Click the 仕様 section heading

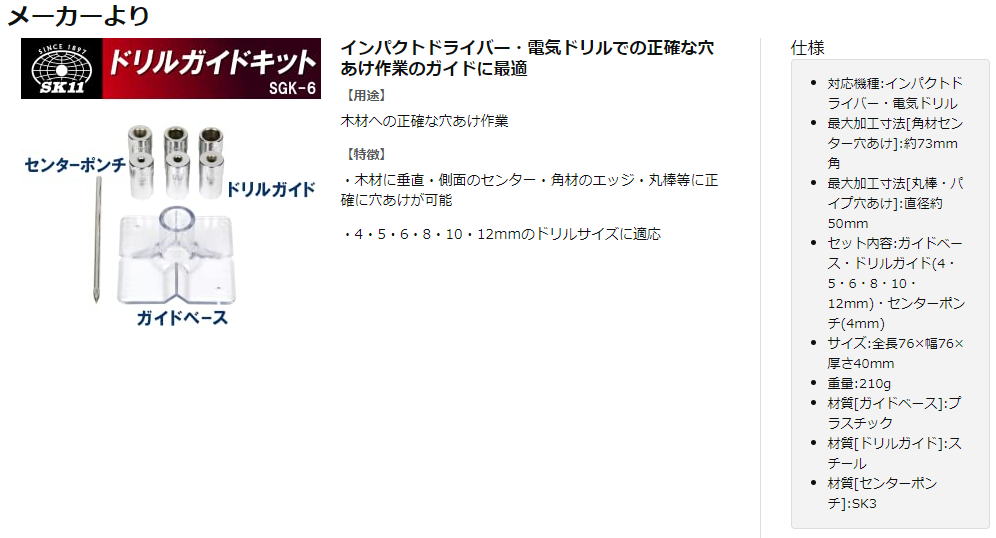tap(807, 48)
